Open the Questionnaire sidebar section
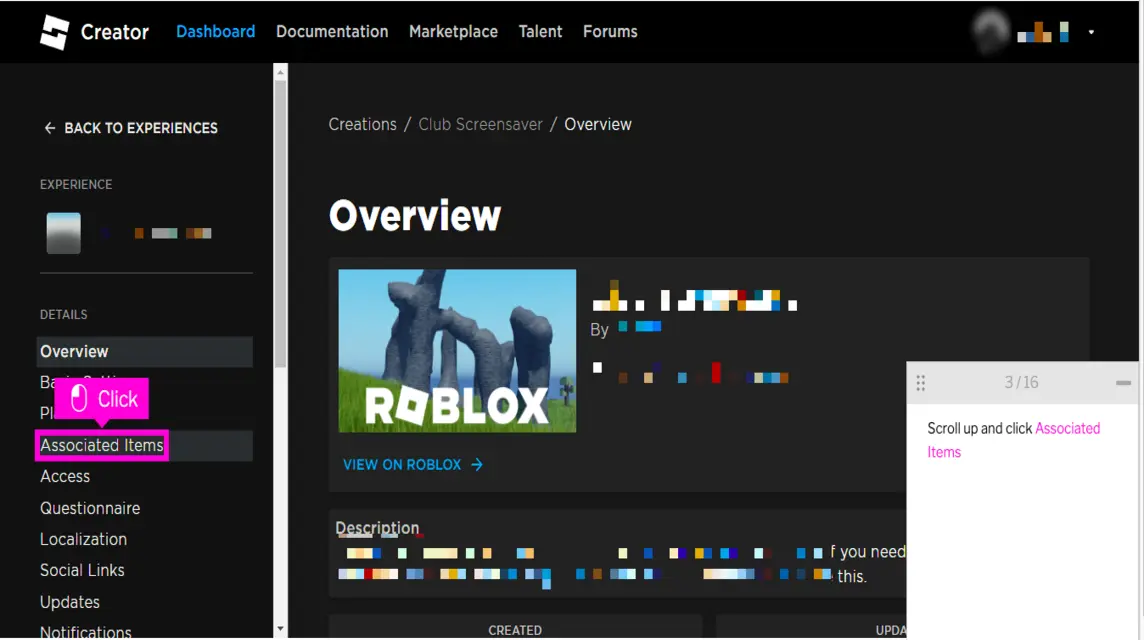This screenshot has height=640, width=1144. (x=90, y=508)
